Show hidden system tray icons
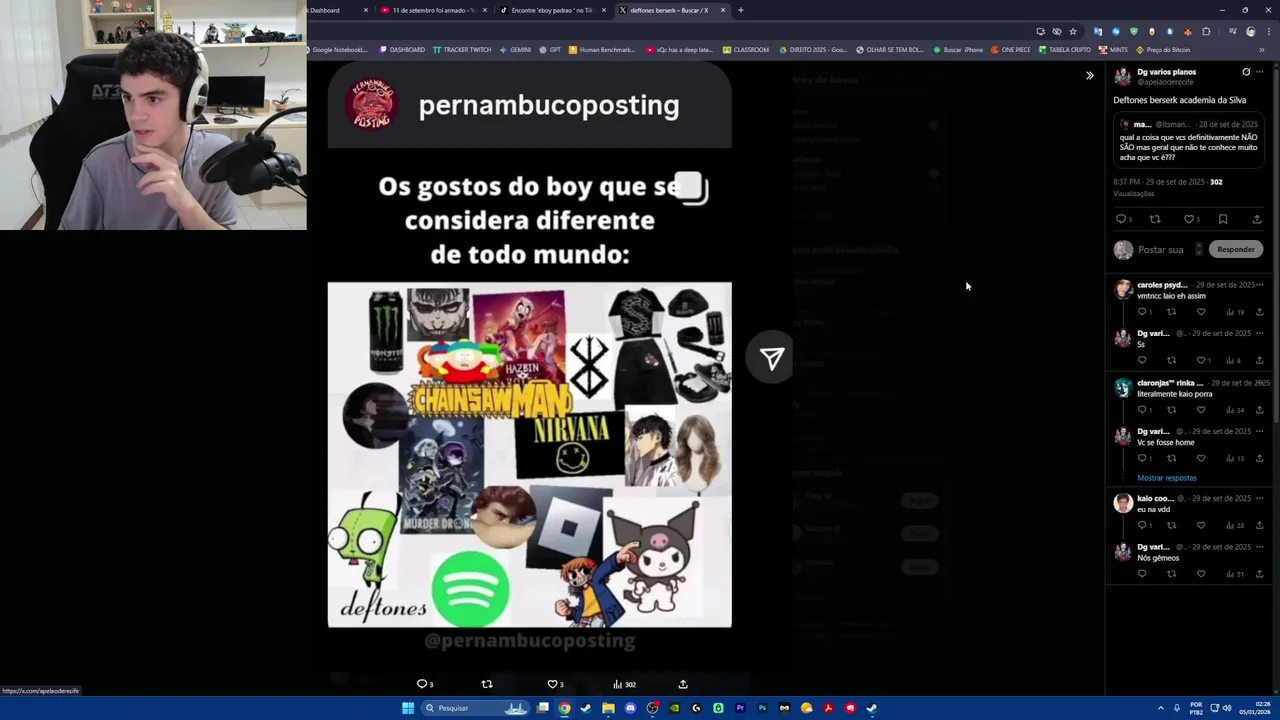The height and width of the screenshot is (720, 1280). (x=1161, y=708)
